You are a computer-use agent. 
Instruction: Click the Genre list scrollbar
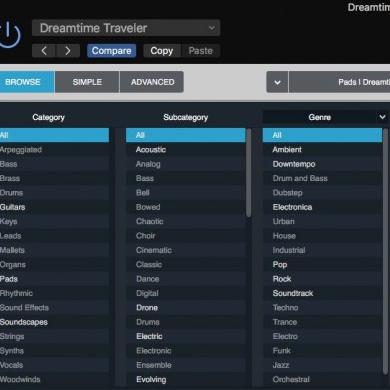[385, 252]
